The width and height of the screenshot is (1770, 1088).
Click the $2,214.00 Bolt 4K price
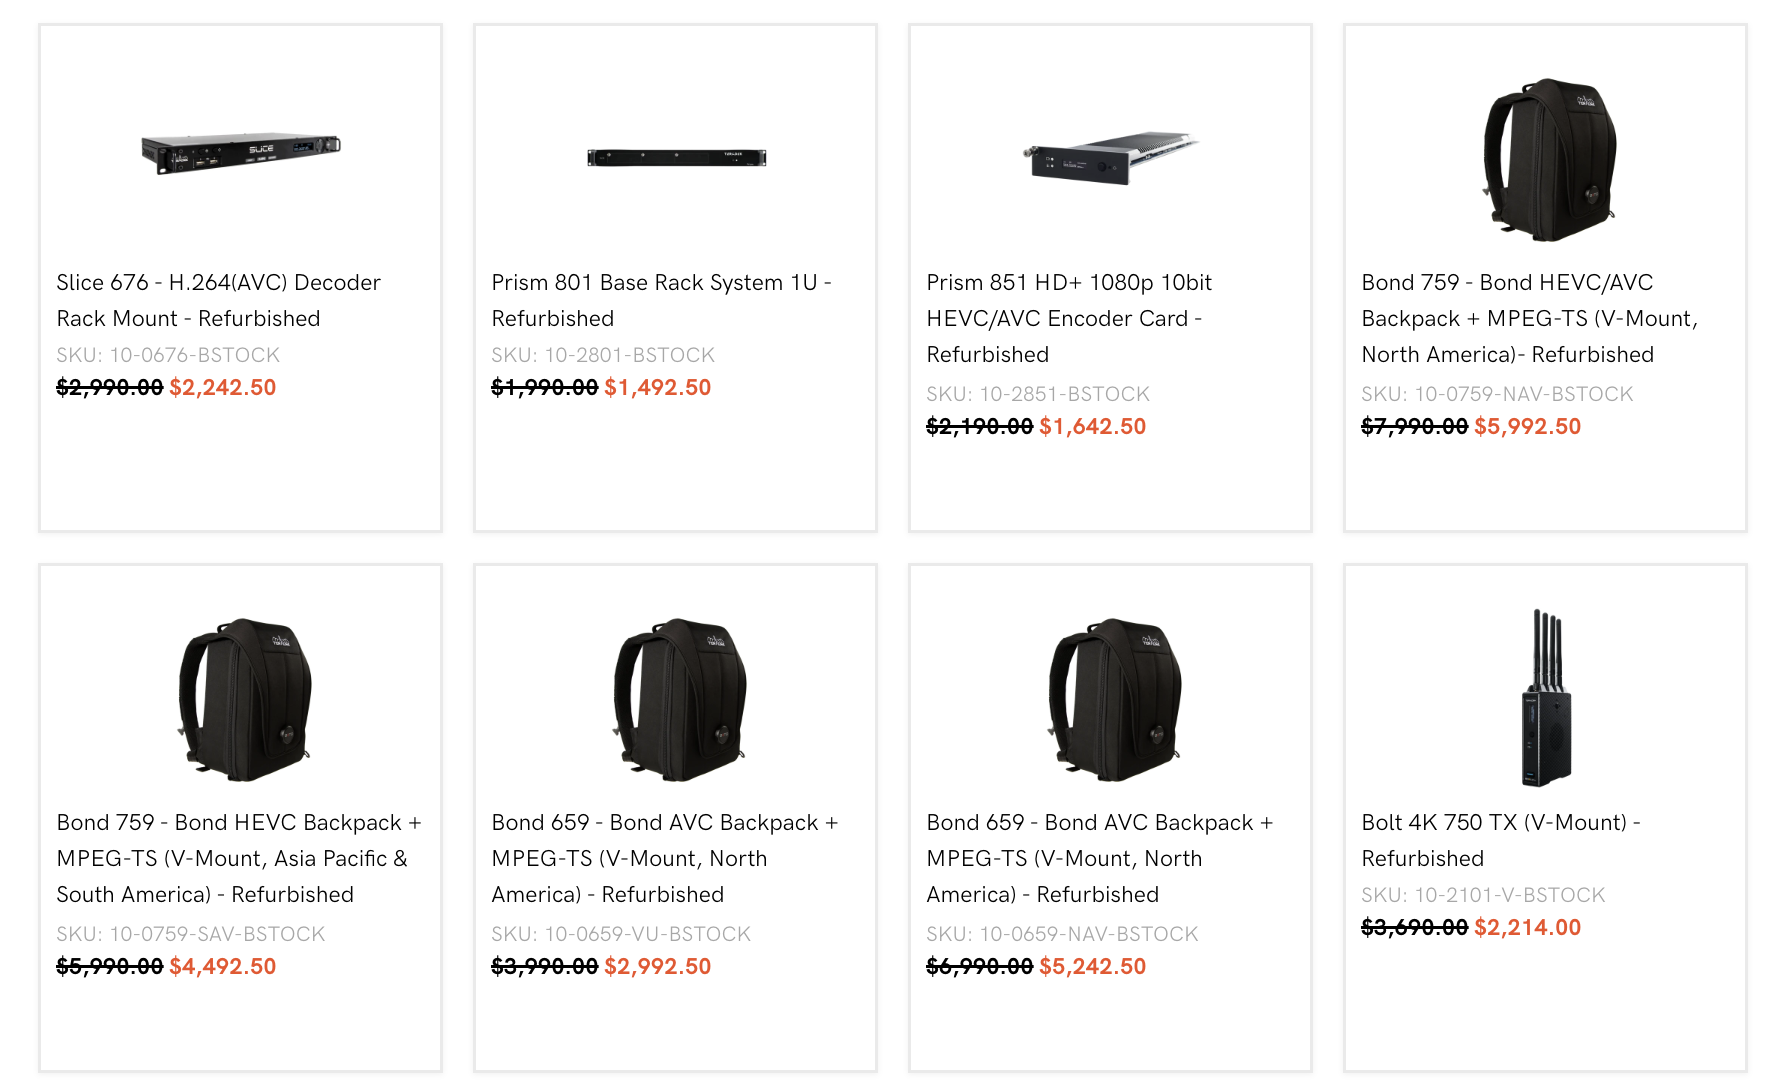coord(1527,928)
